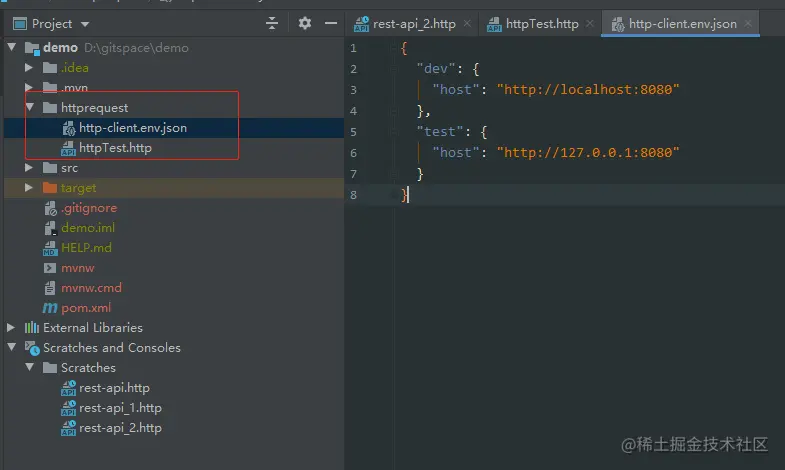785x470 pixels.
Task: Expand the .idea folder
Action: click(x=29, y=68)
